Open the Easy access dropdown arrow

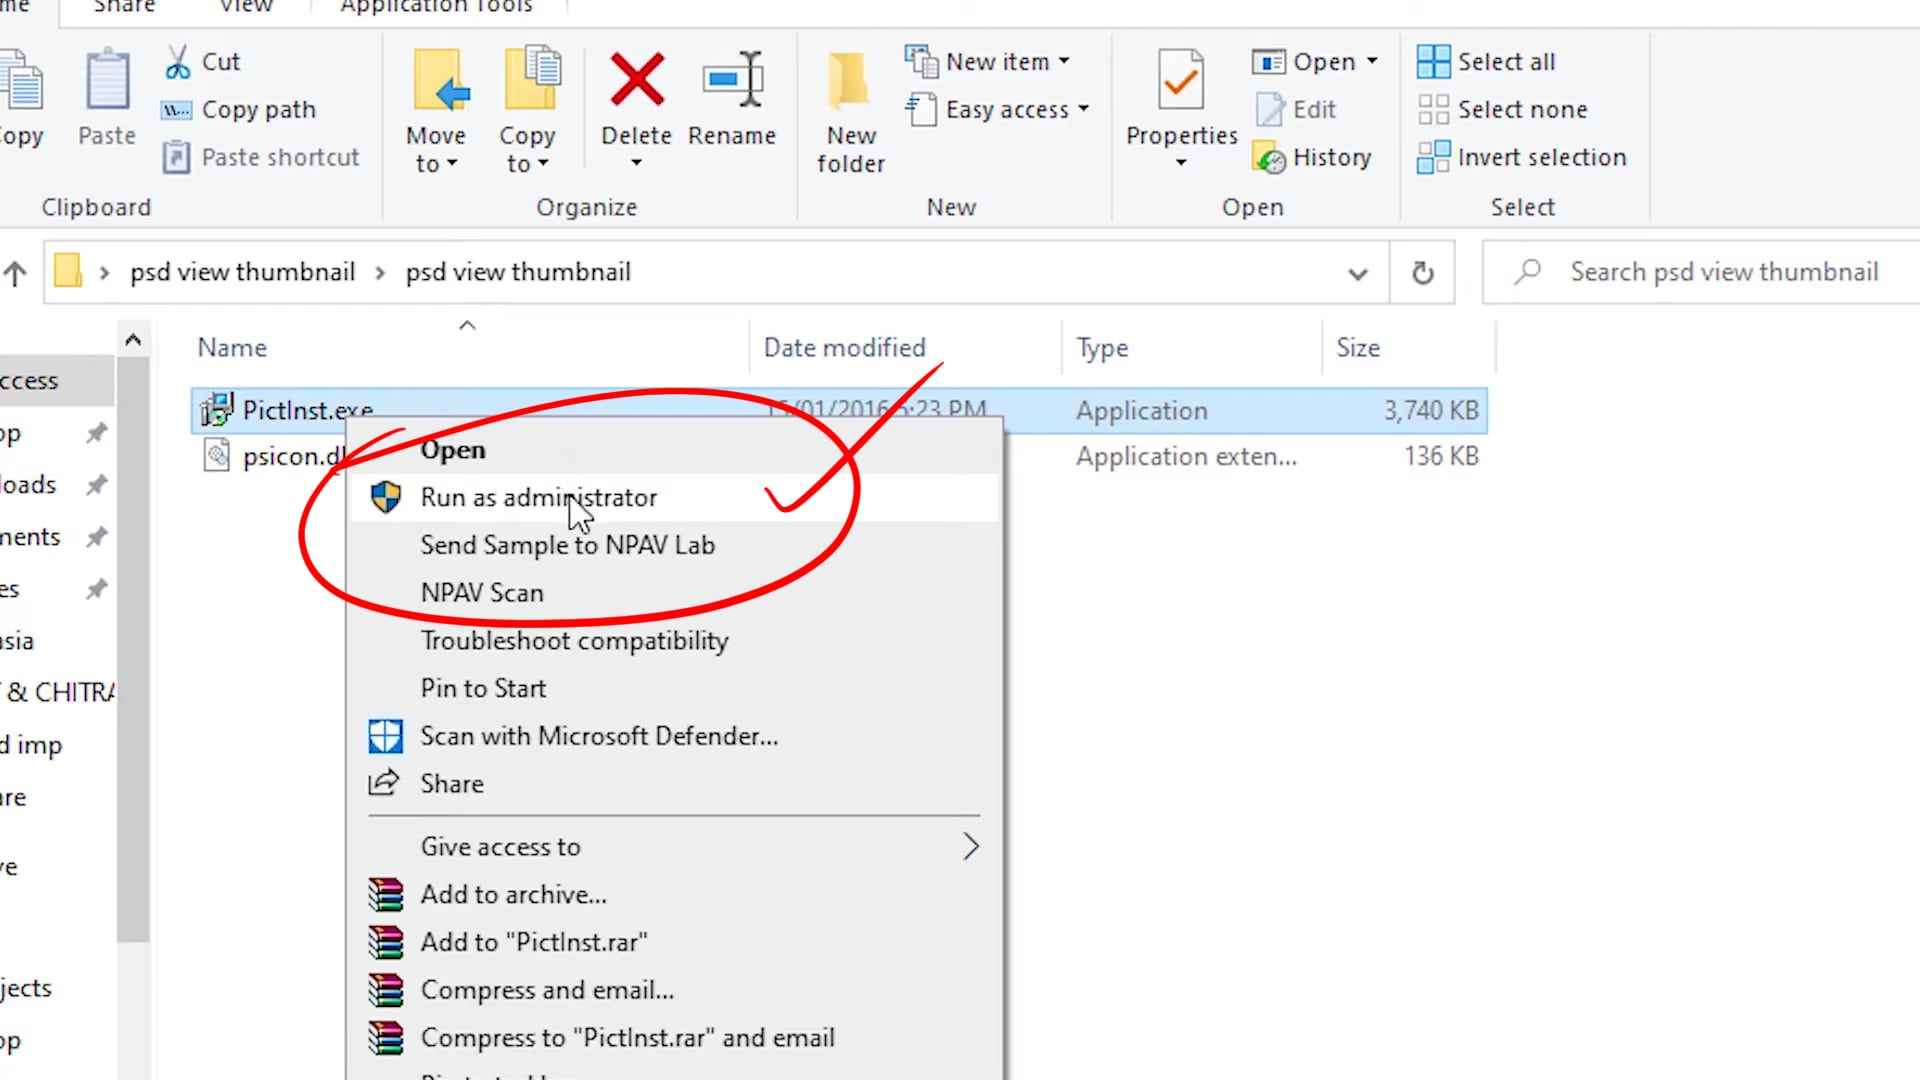pos(1083,109)
